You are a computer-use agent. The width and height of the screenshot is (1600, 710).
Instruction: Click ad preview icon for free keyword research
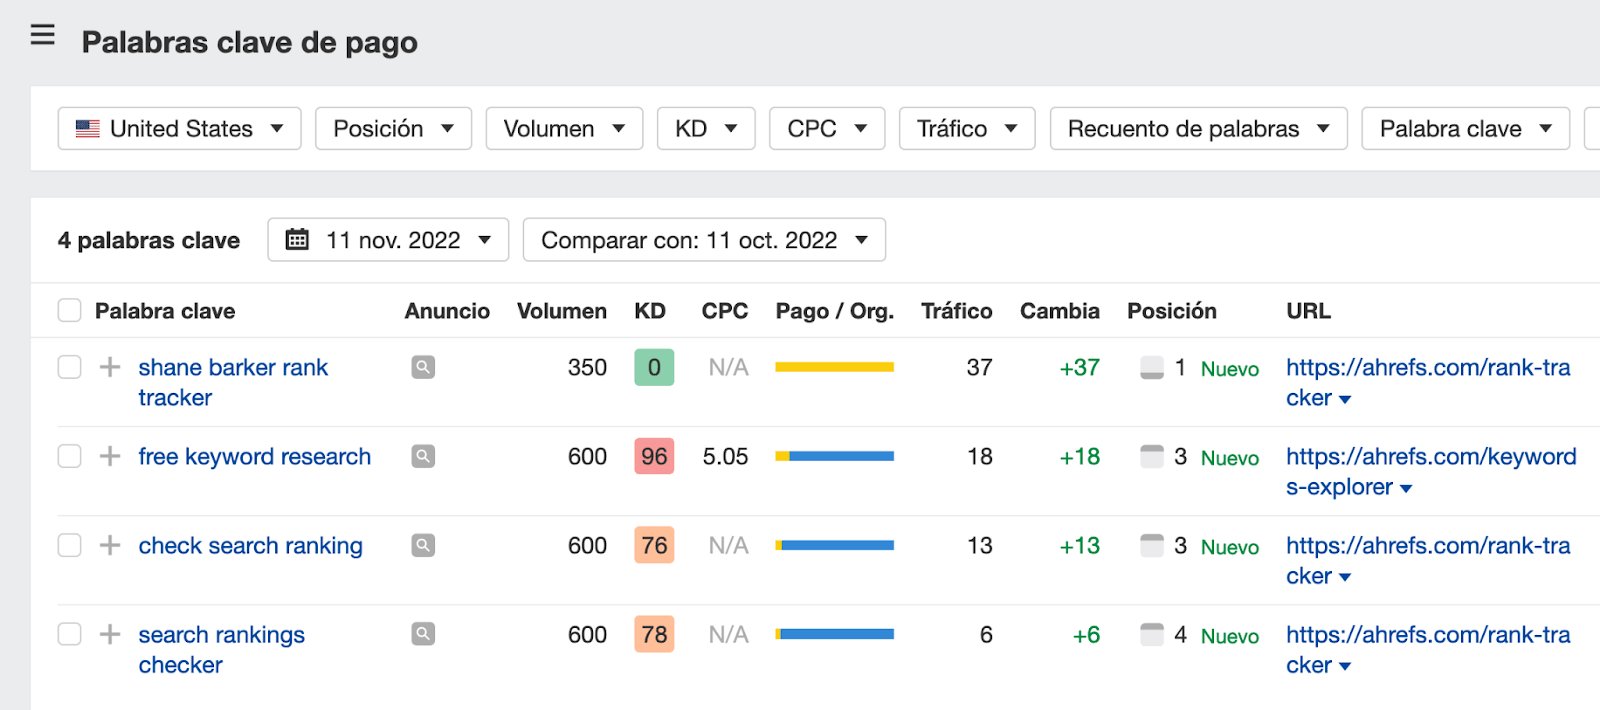pos(423,456)
